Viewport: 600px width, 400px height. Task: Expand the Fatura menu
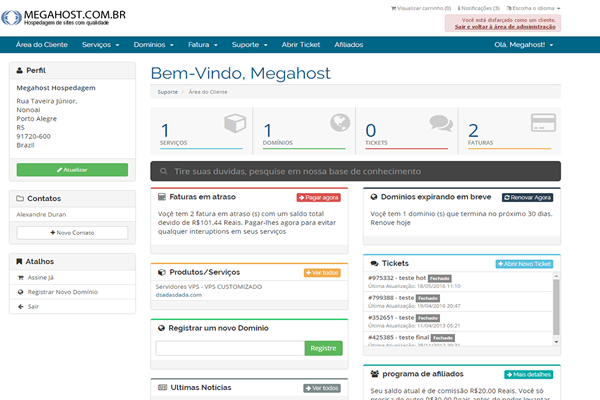coord(203,45)
